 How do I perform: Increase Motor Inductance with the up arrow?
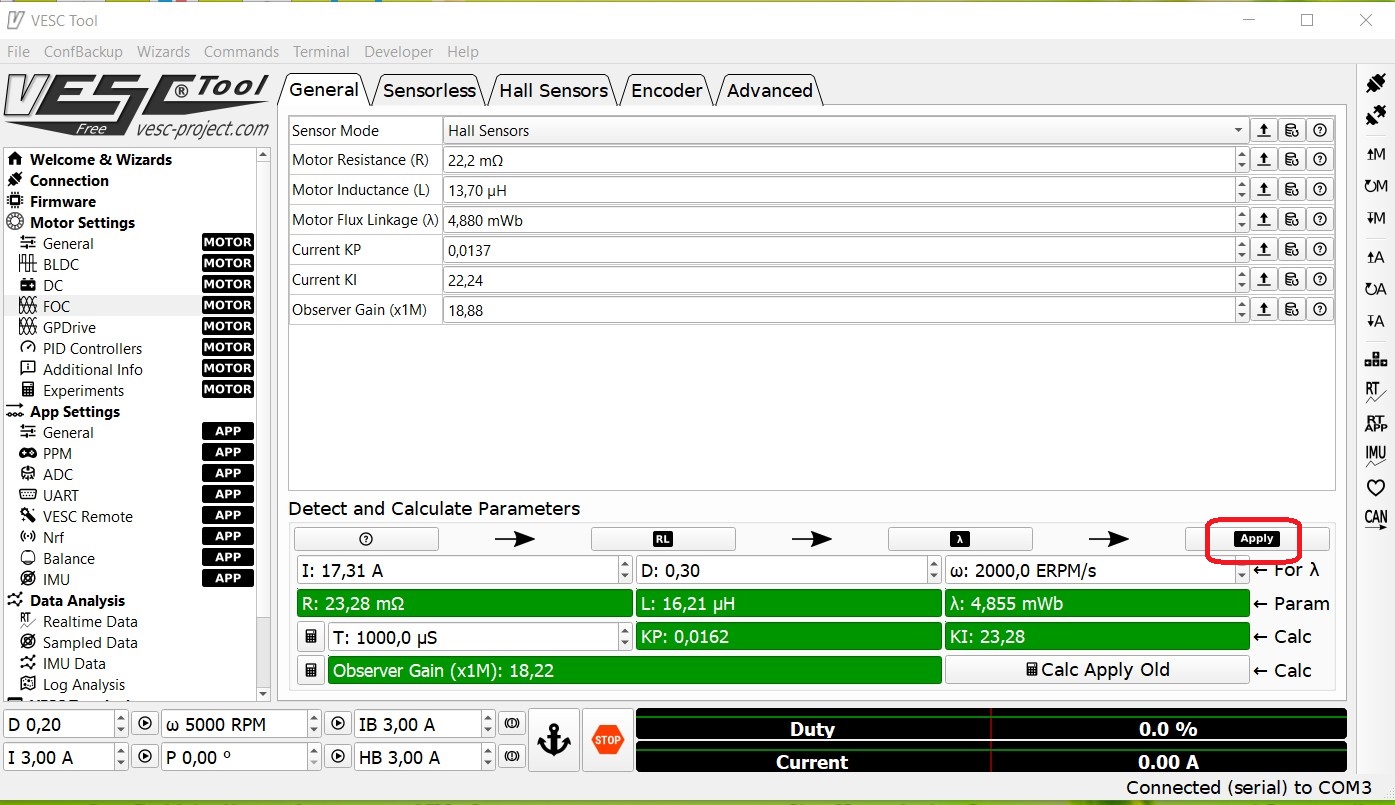click(1242, 184)
